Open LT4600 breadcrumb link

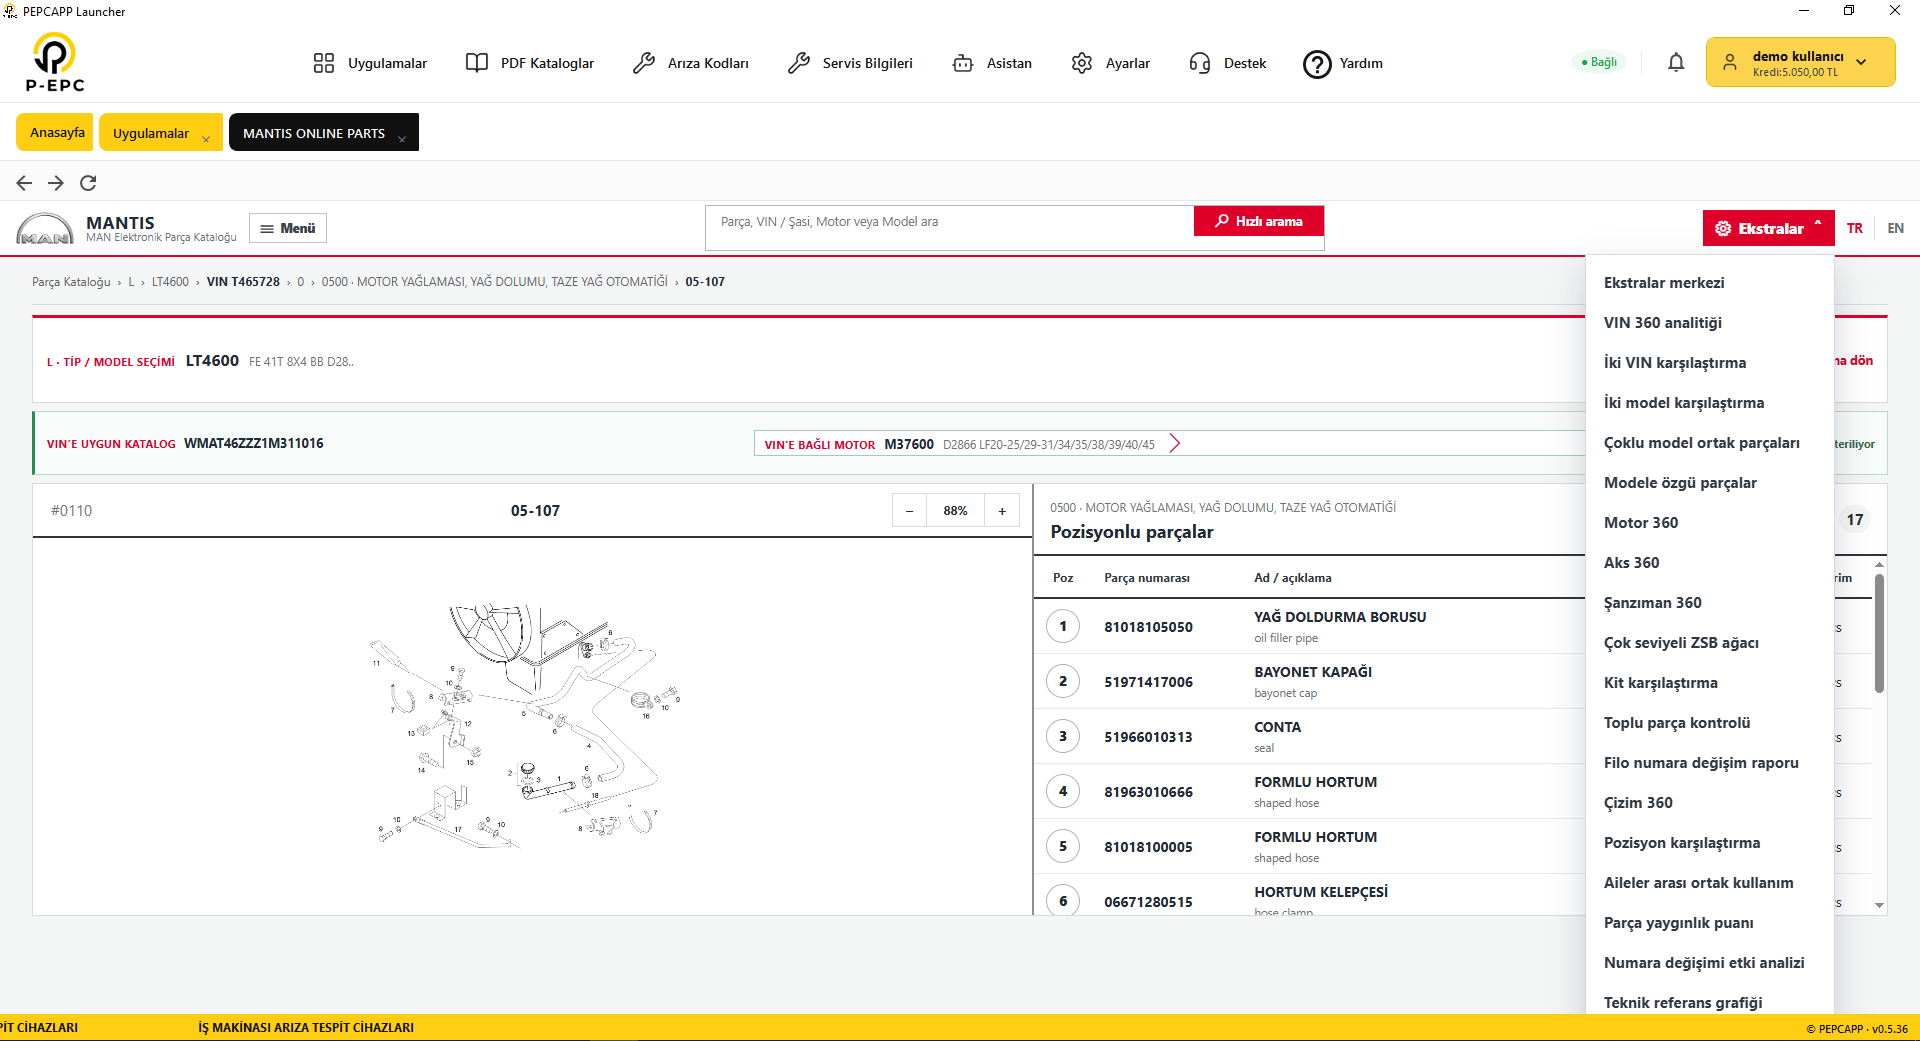tap(170, 282)
